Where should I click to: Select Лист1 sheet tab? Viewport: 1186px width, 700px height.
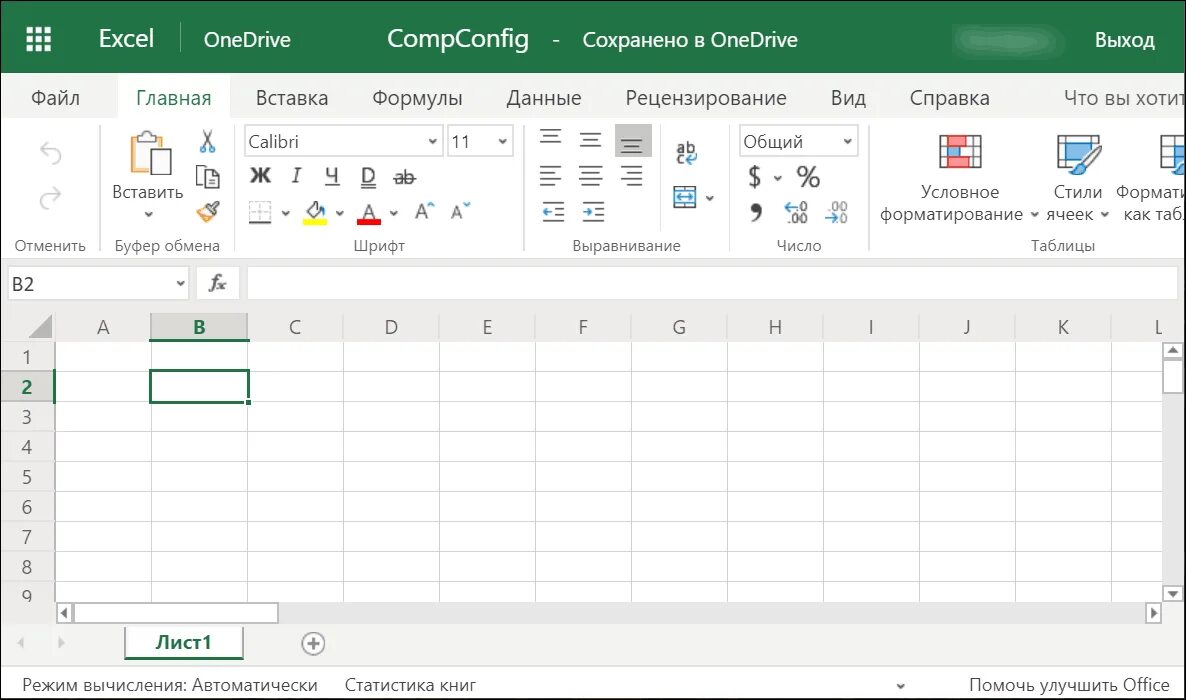pyautogui.click(x=184, y=642)
